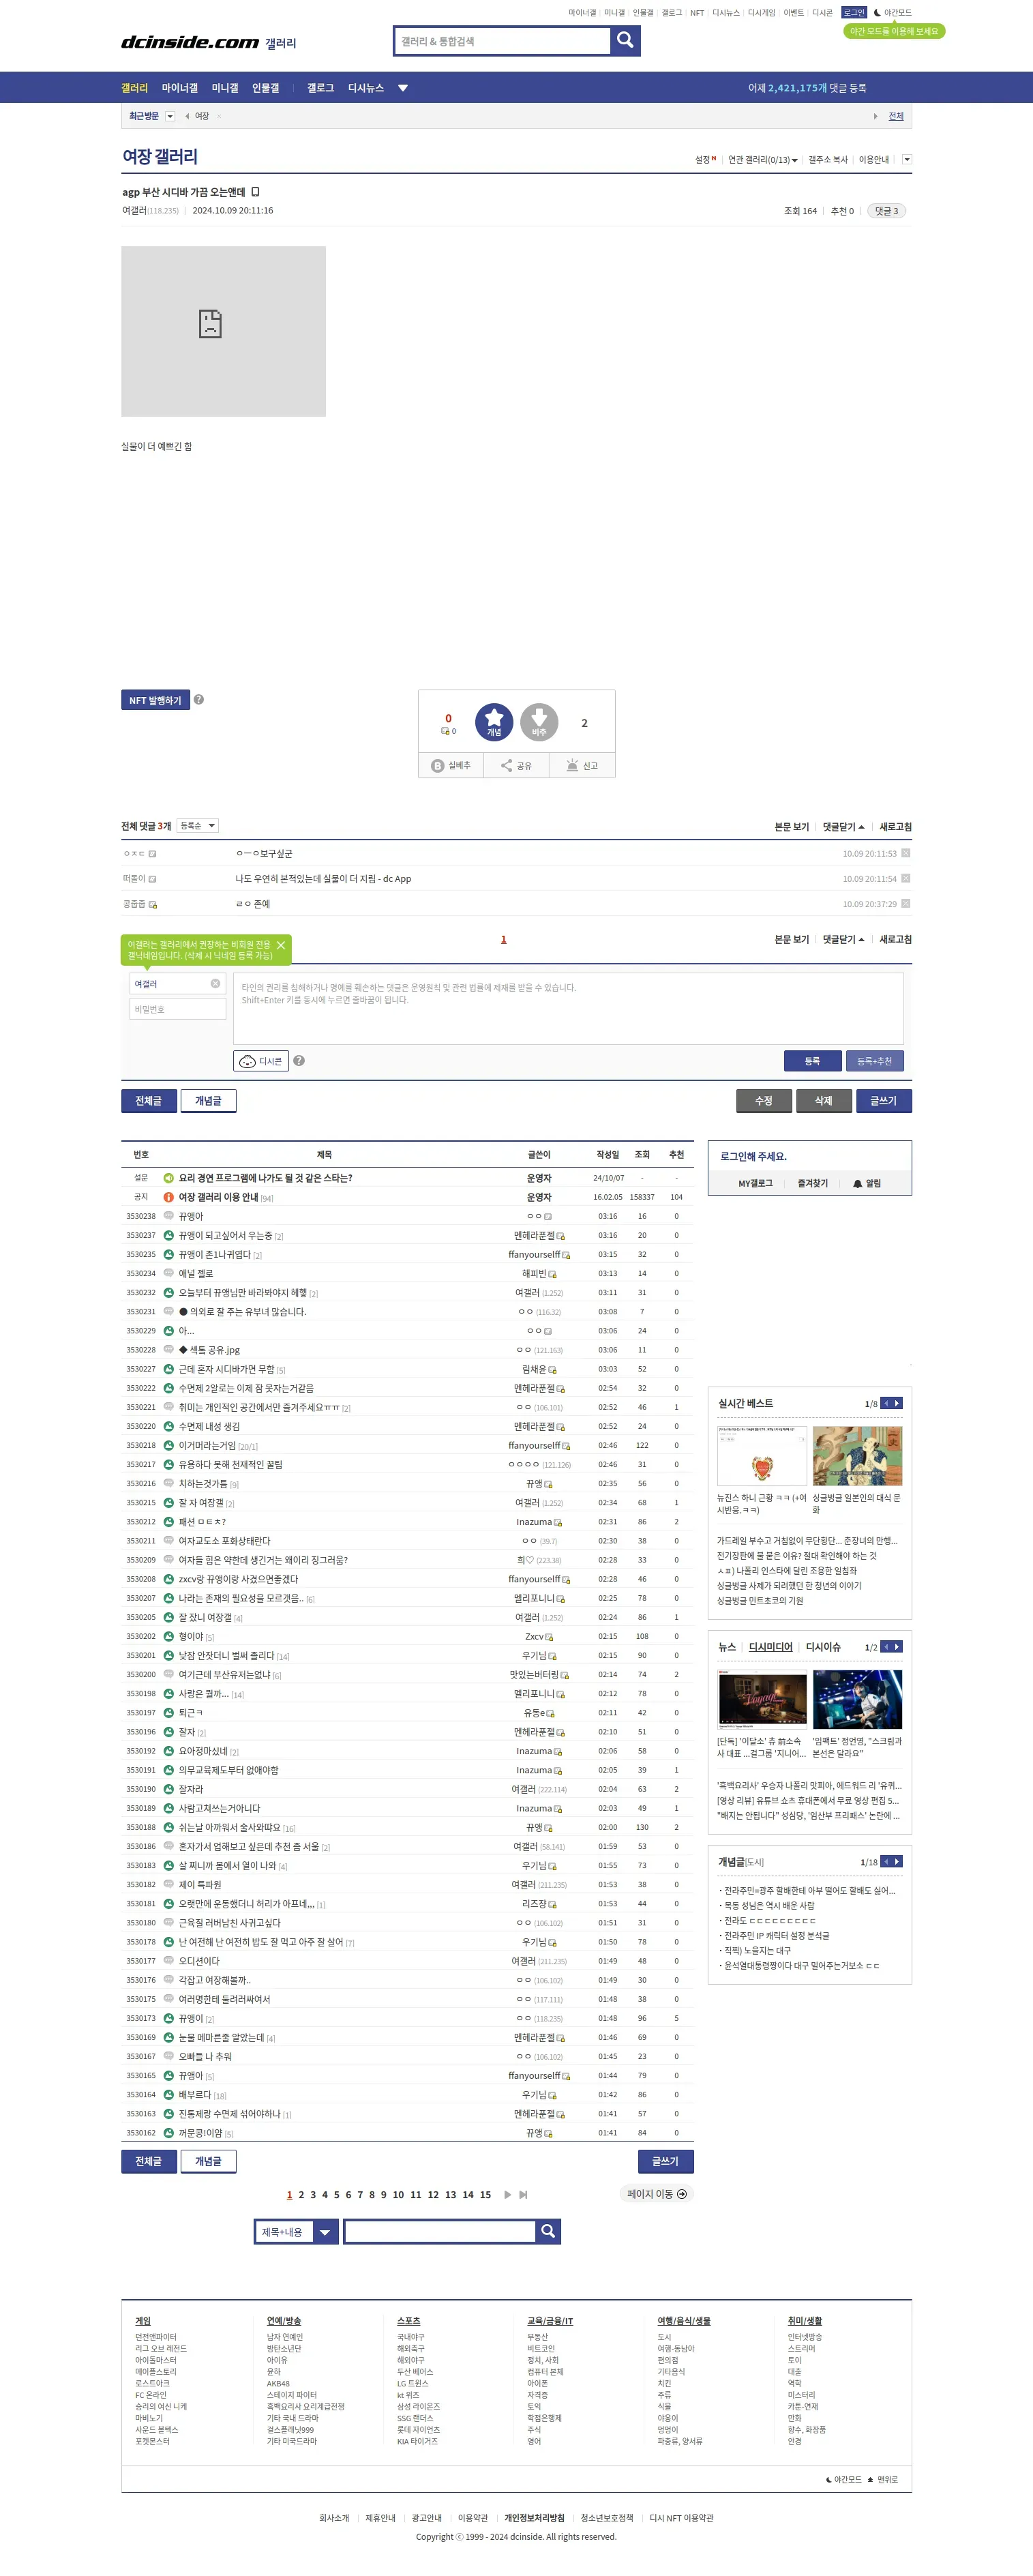Click the comment text area
The width and height of the screenshot is (1033, 2576).
click(568, 1008)
